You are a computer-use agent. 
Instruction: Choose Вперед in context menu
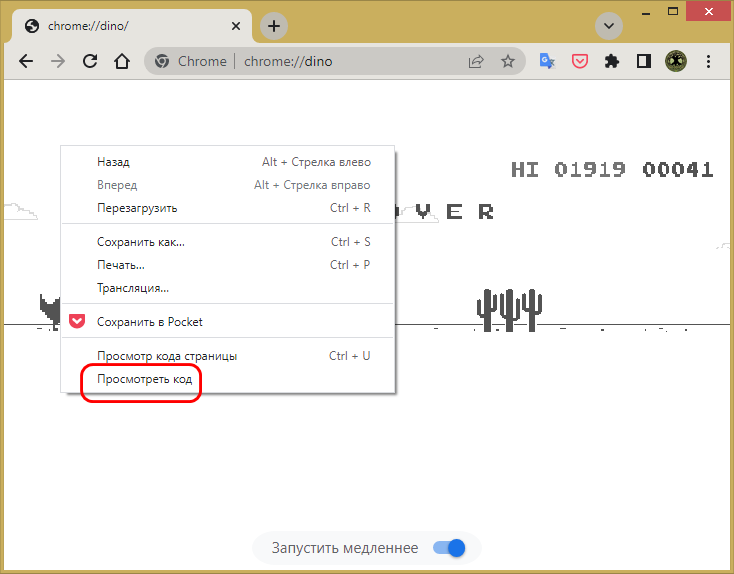(228, 185)
